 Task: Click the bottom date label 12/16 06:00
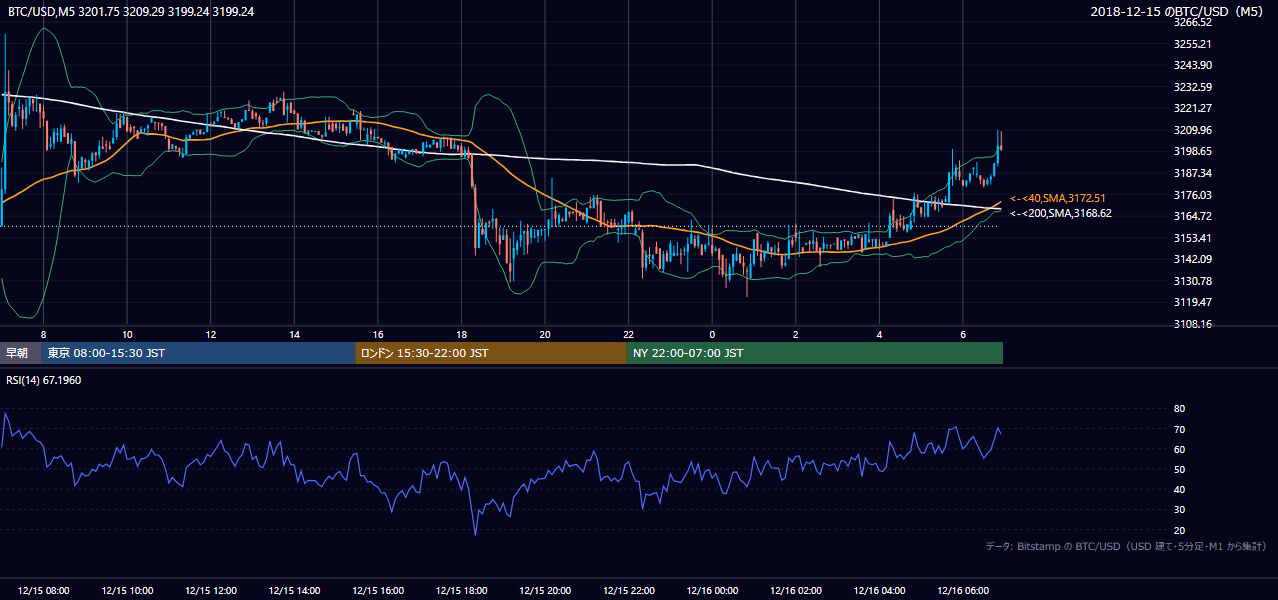tap(963, 591)
